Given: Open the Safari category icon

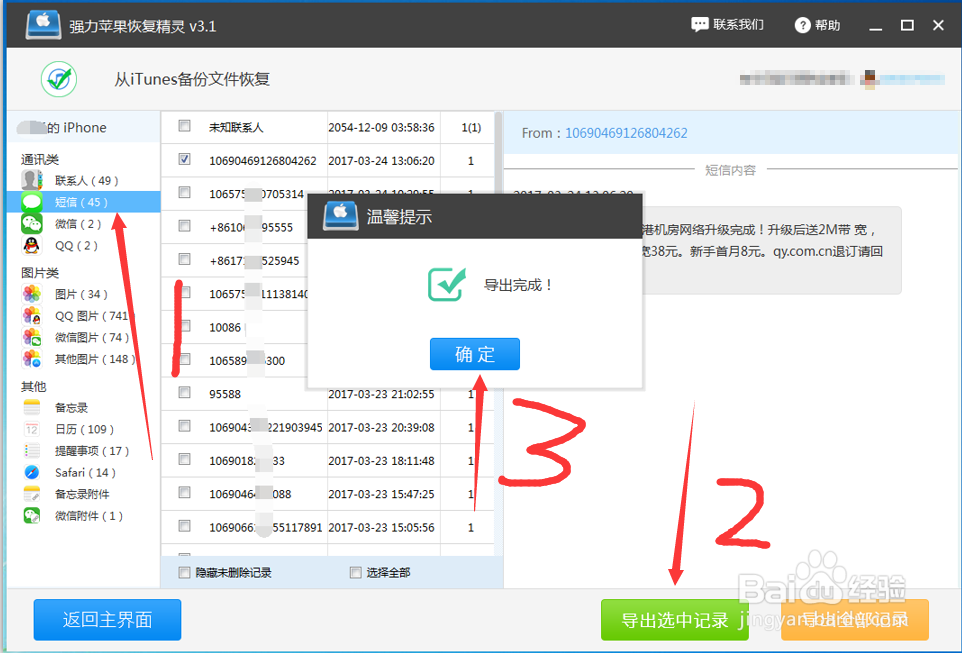Looking at the screenshot, I should [x=34, y=472].
